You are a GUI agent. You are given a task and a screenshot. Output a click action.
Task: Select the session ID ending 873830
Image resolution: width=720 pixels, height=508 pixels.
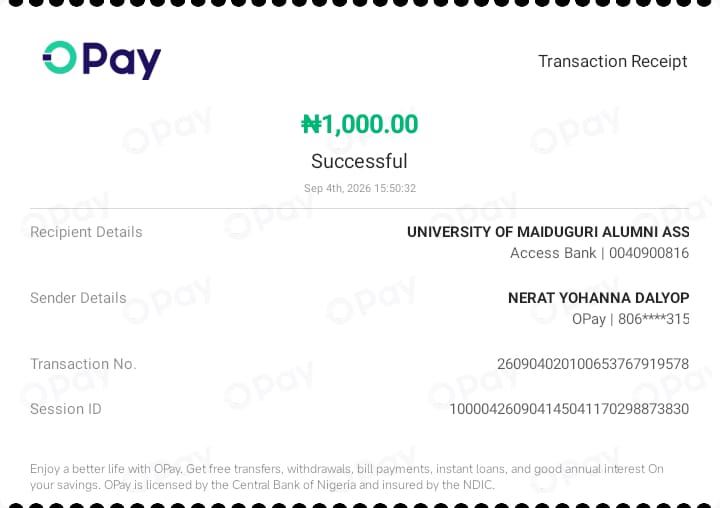click(569, 409)
